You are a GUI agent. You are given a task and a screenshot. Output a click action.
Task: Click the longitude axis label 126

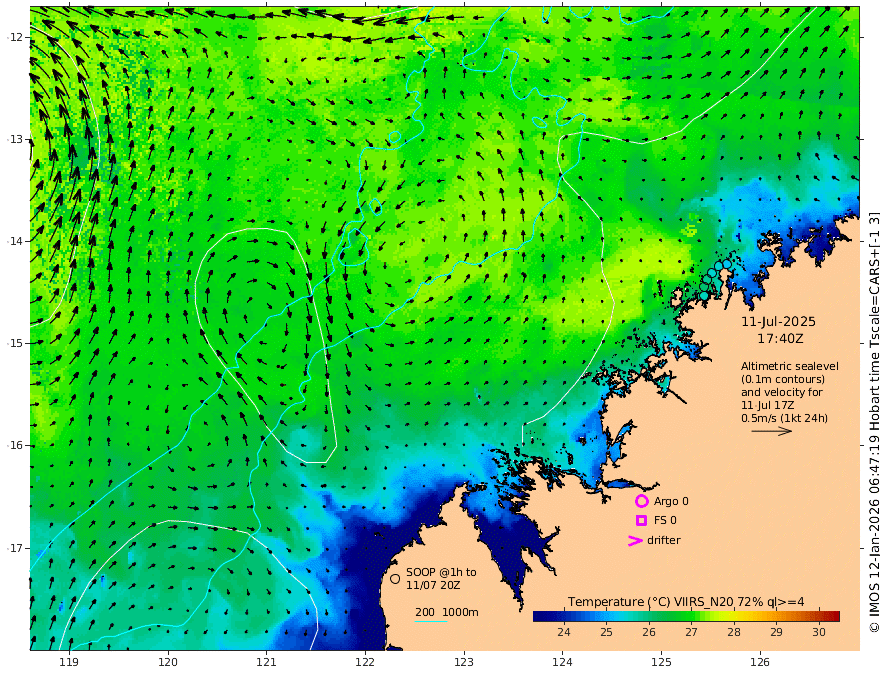[x=760, y=662]
